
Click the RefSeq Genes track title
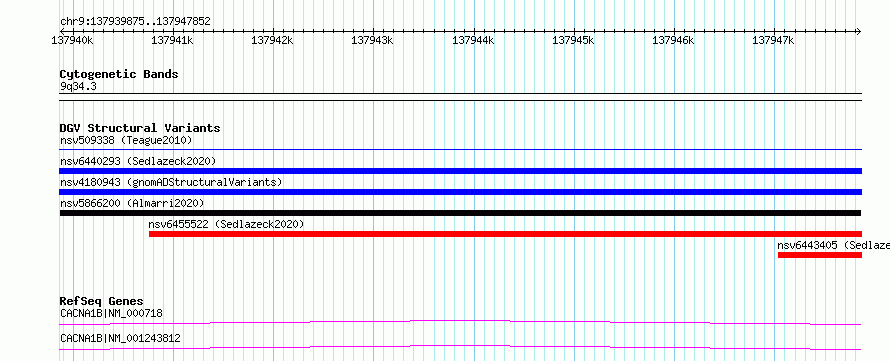102,301
